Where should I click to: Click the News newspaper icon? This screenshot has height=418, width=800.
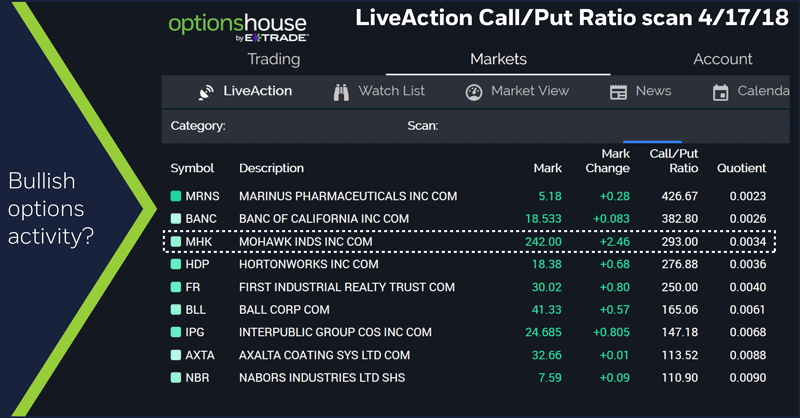coord(618,92)
